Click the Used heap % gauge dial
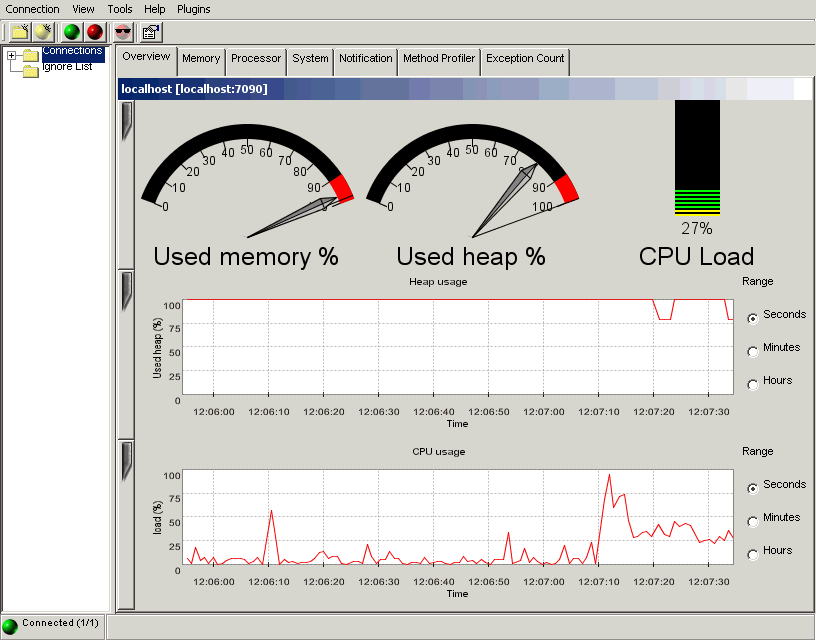This screenshot has height=641, width=816. [x=472, y=181]
